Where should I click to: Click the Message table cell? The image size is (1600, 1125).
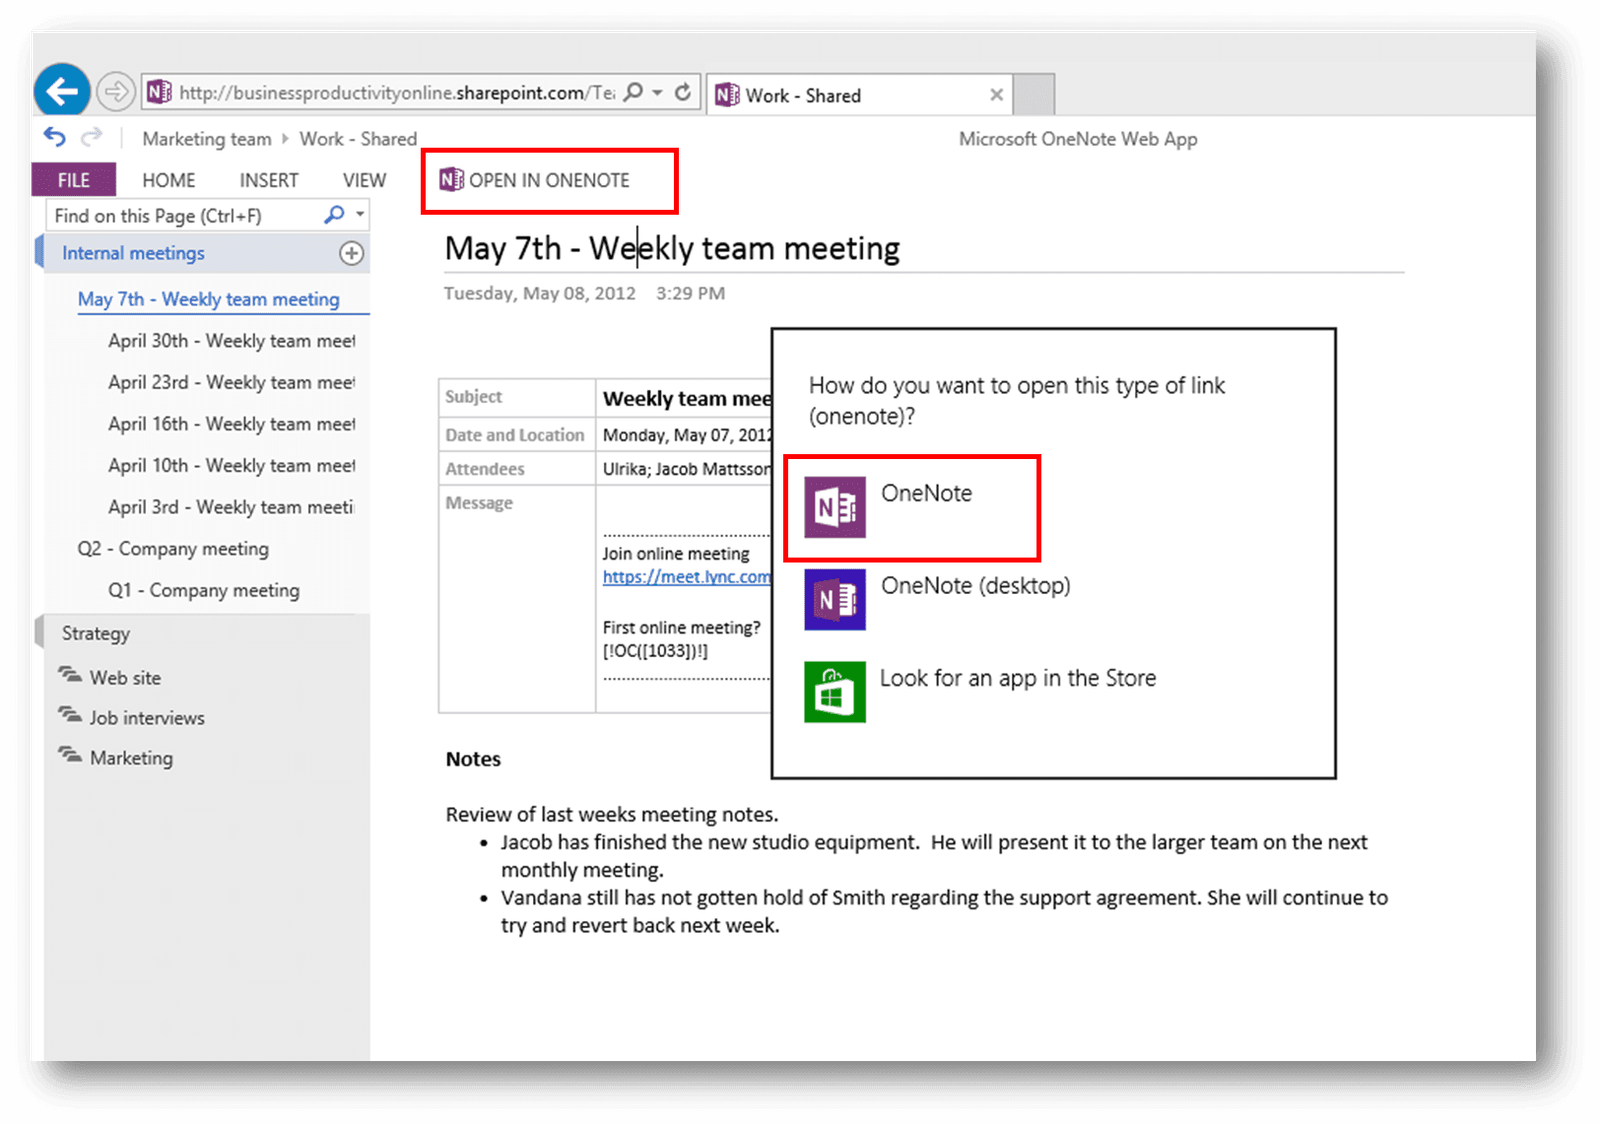click(517, 600)
